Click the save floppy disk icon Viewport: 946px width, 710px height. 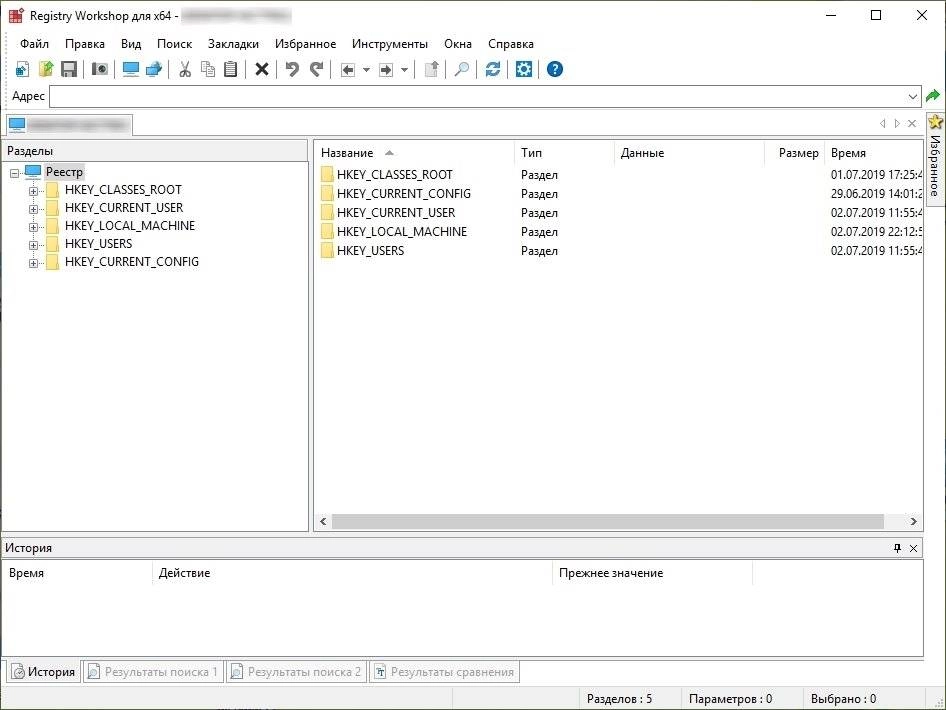click(x=69, y=69)
